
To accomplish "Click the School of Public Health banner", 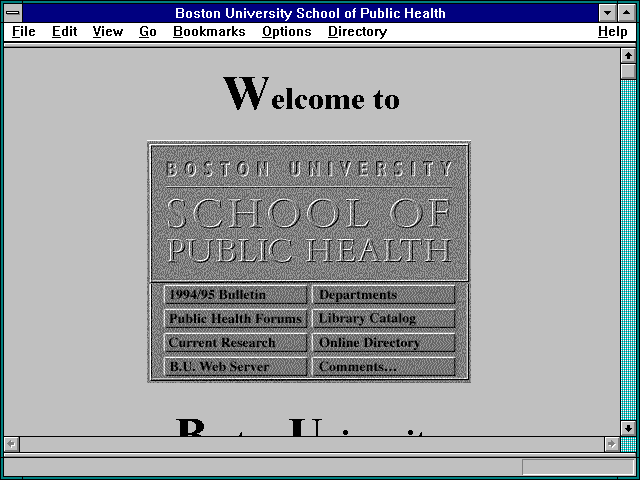I will (309, 212).
